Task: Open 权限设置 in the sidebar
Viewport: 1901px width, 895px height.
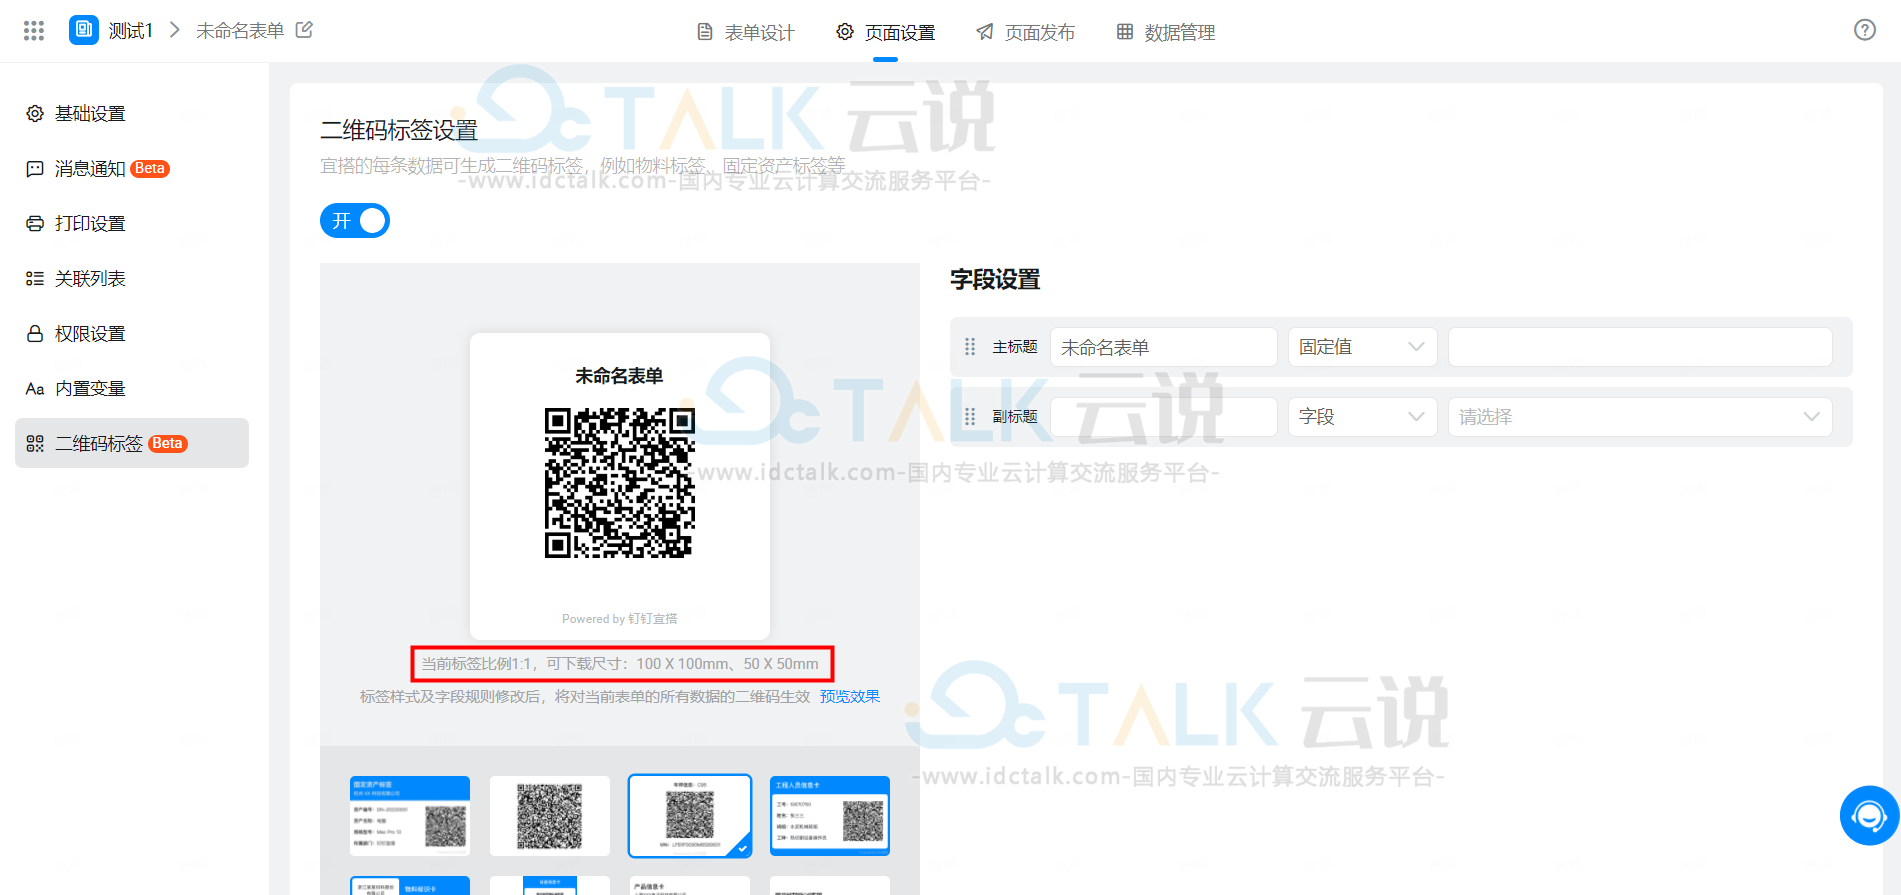Action: [x=132, y=334]
